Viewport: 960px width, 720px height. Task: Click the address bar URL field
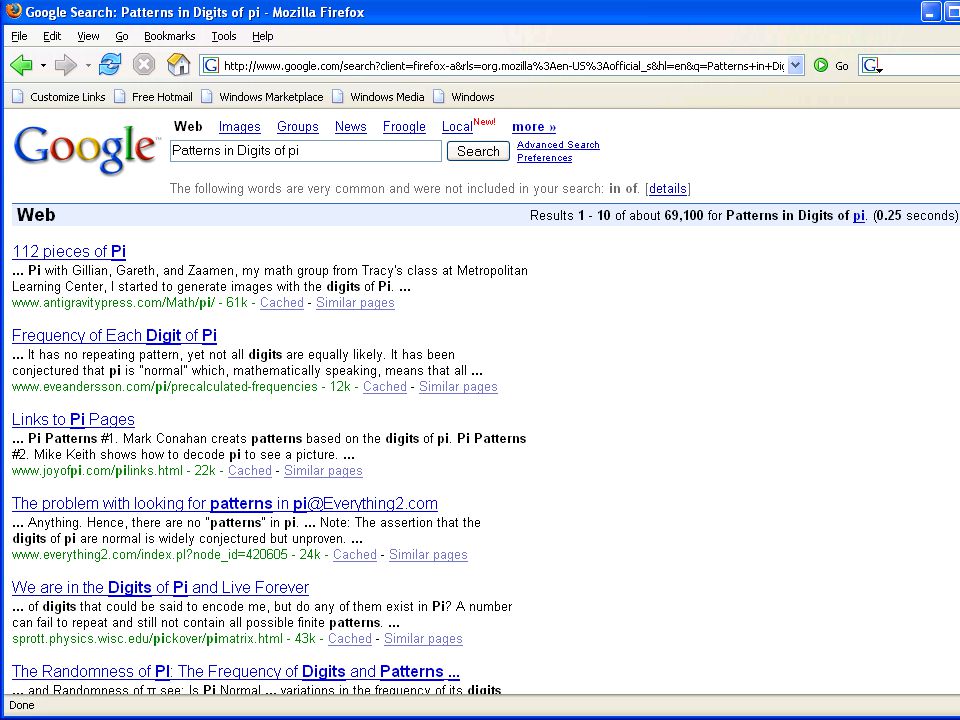click(503, 66)
